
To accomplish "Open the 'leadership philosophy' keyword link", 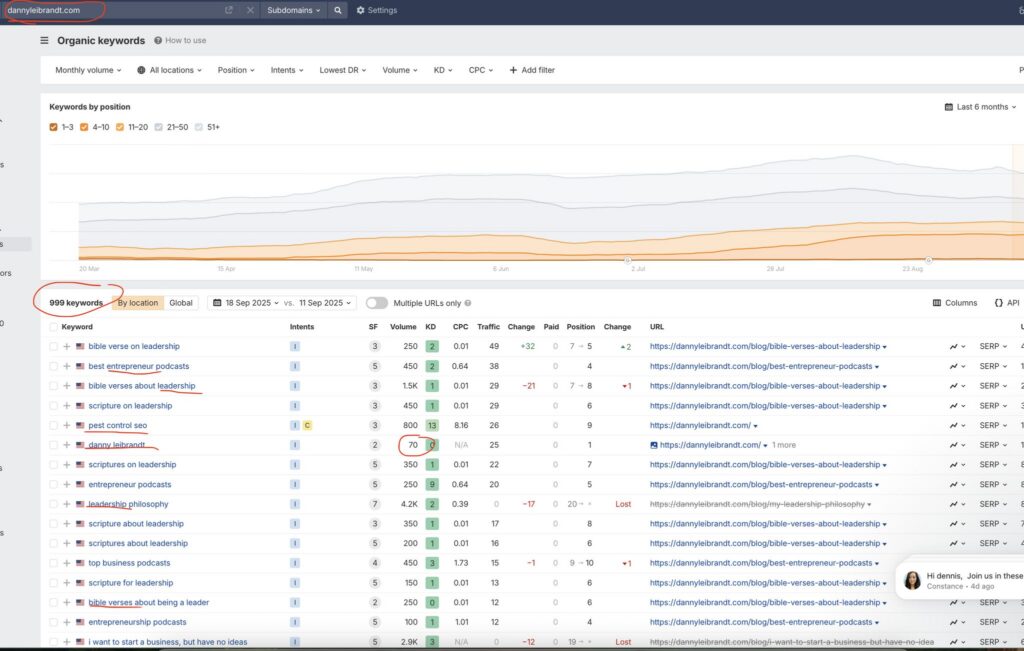I will [x=128, y=504].
